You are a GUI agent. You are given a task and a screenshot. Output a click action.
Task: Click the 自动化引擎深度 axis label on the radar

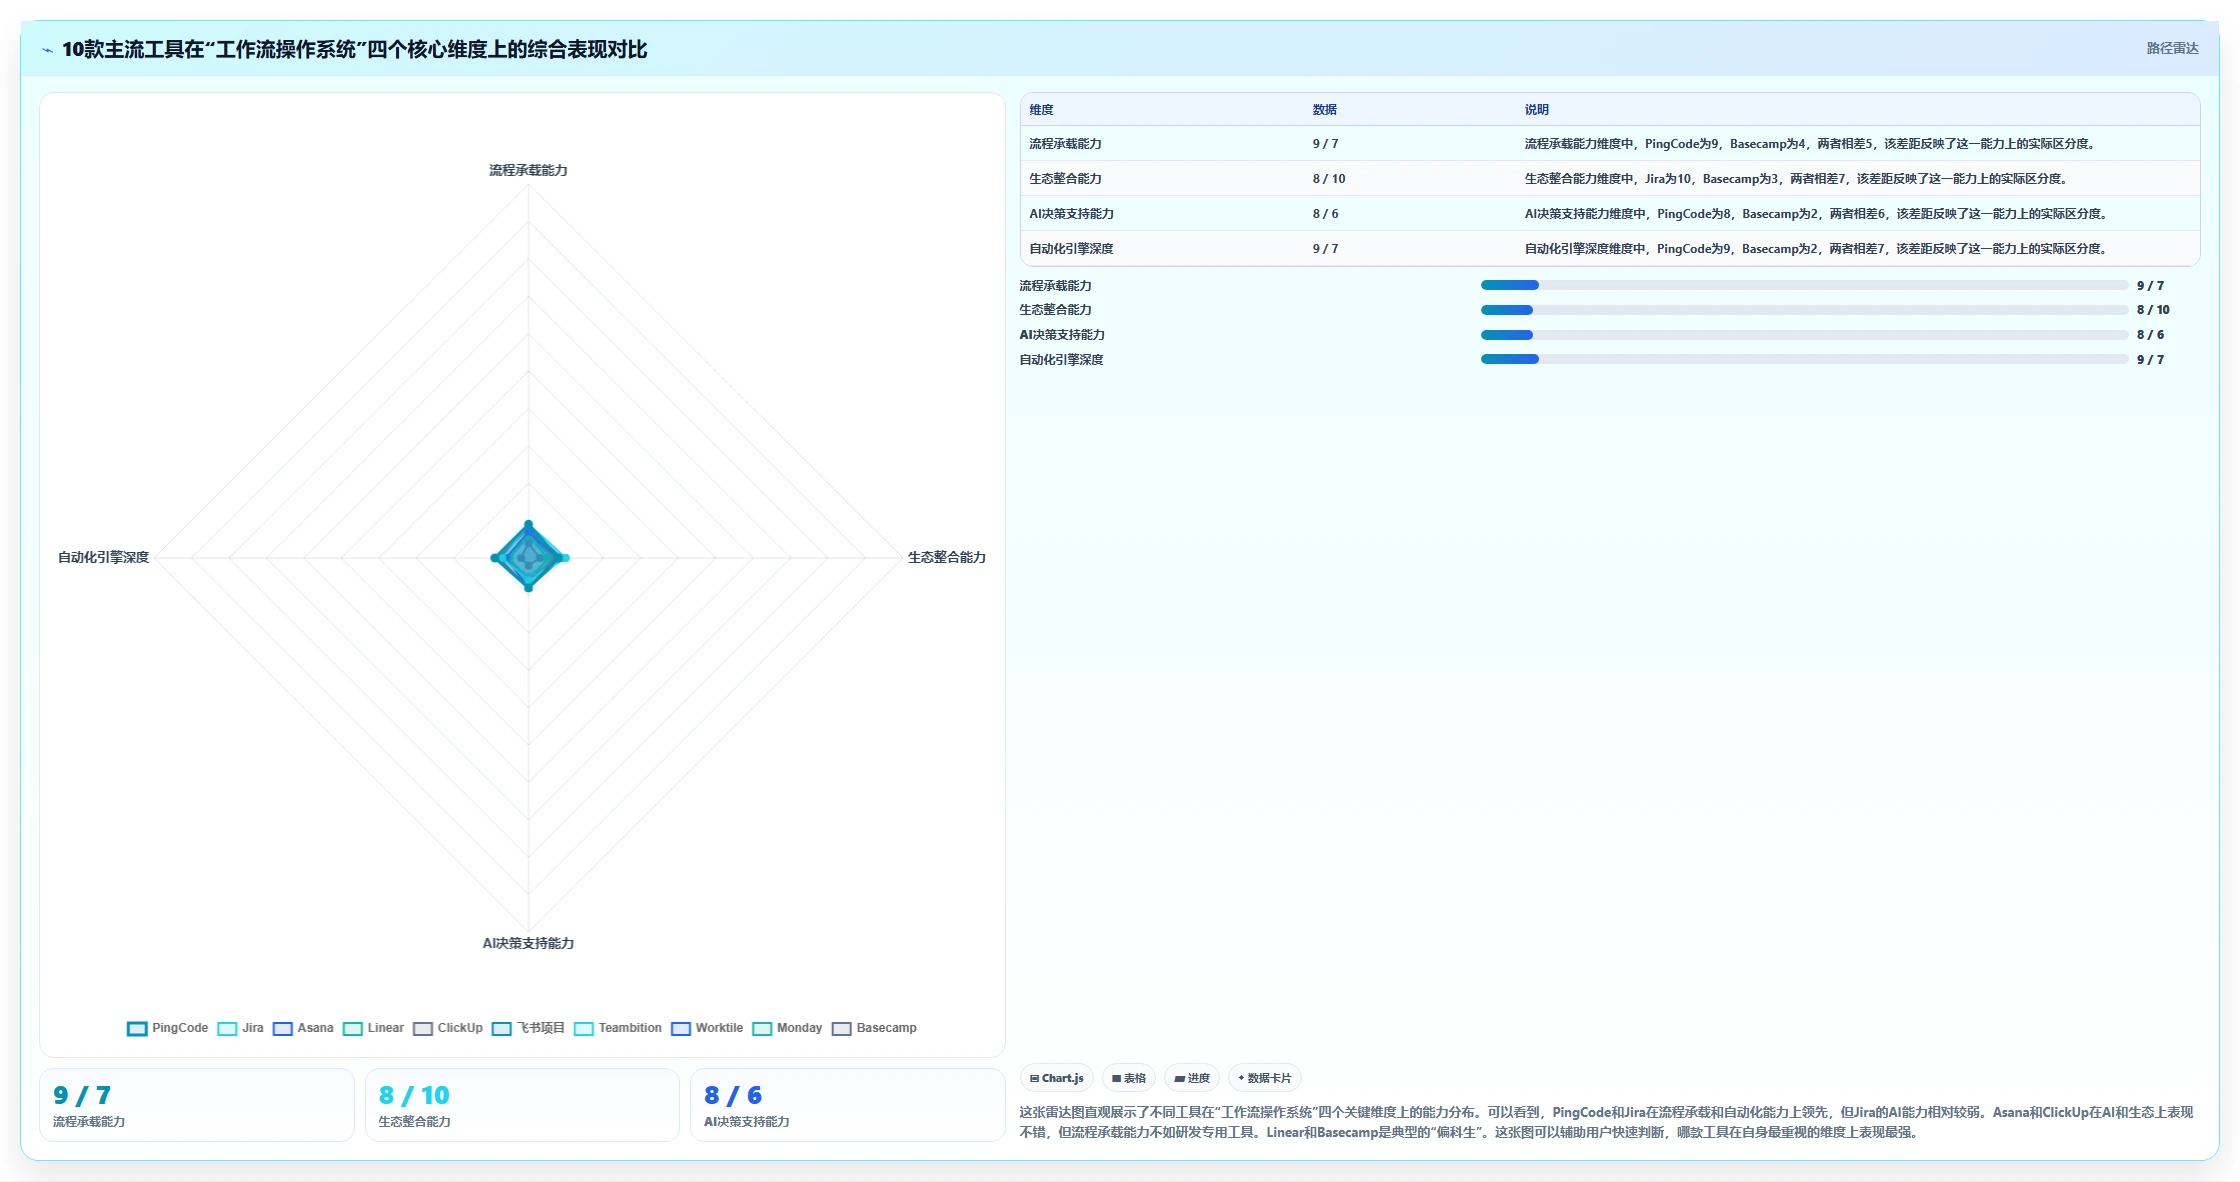coord(103,557)
